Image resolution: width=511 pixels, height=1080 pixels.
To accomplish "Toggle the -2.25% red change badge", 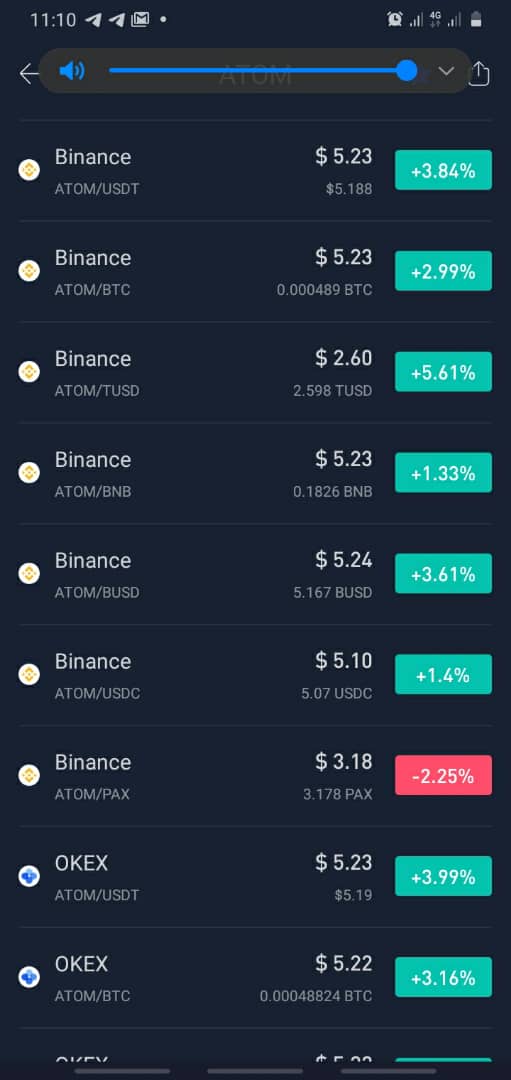I will (443, 776).
